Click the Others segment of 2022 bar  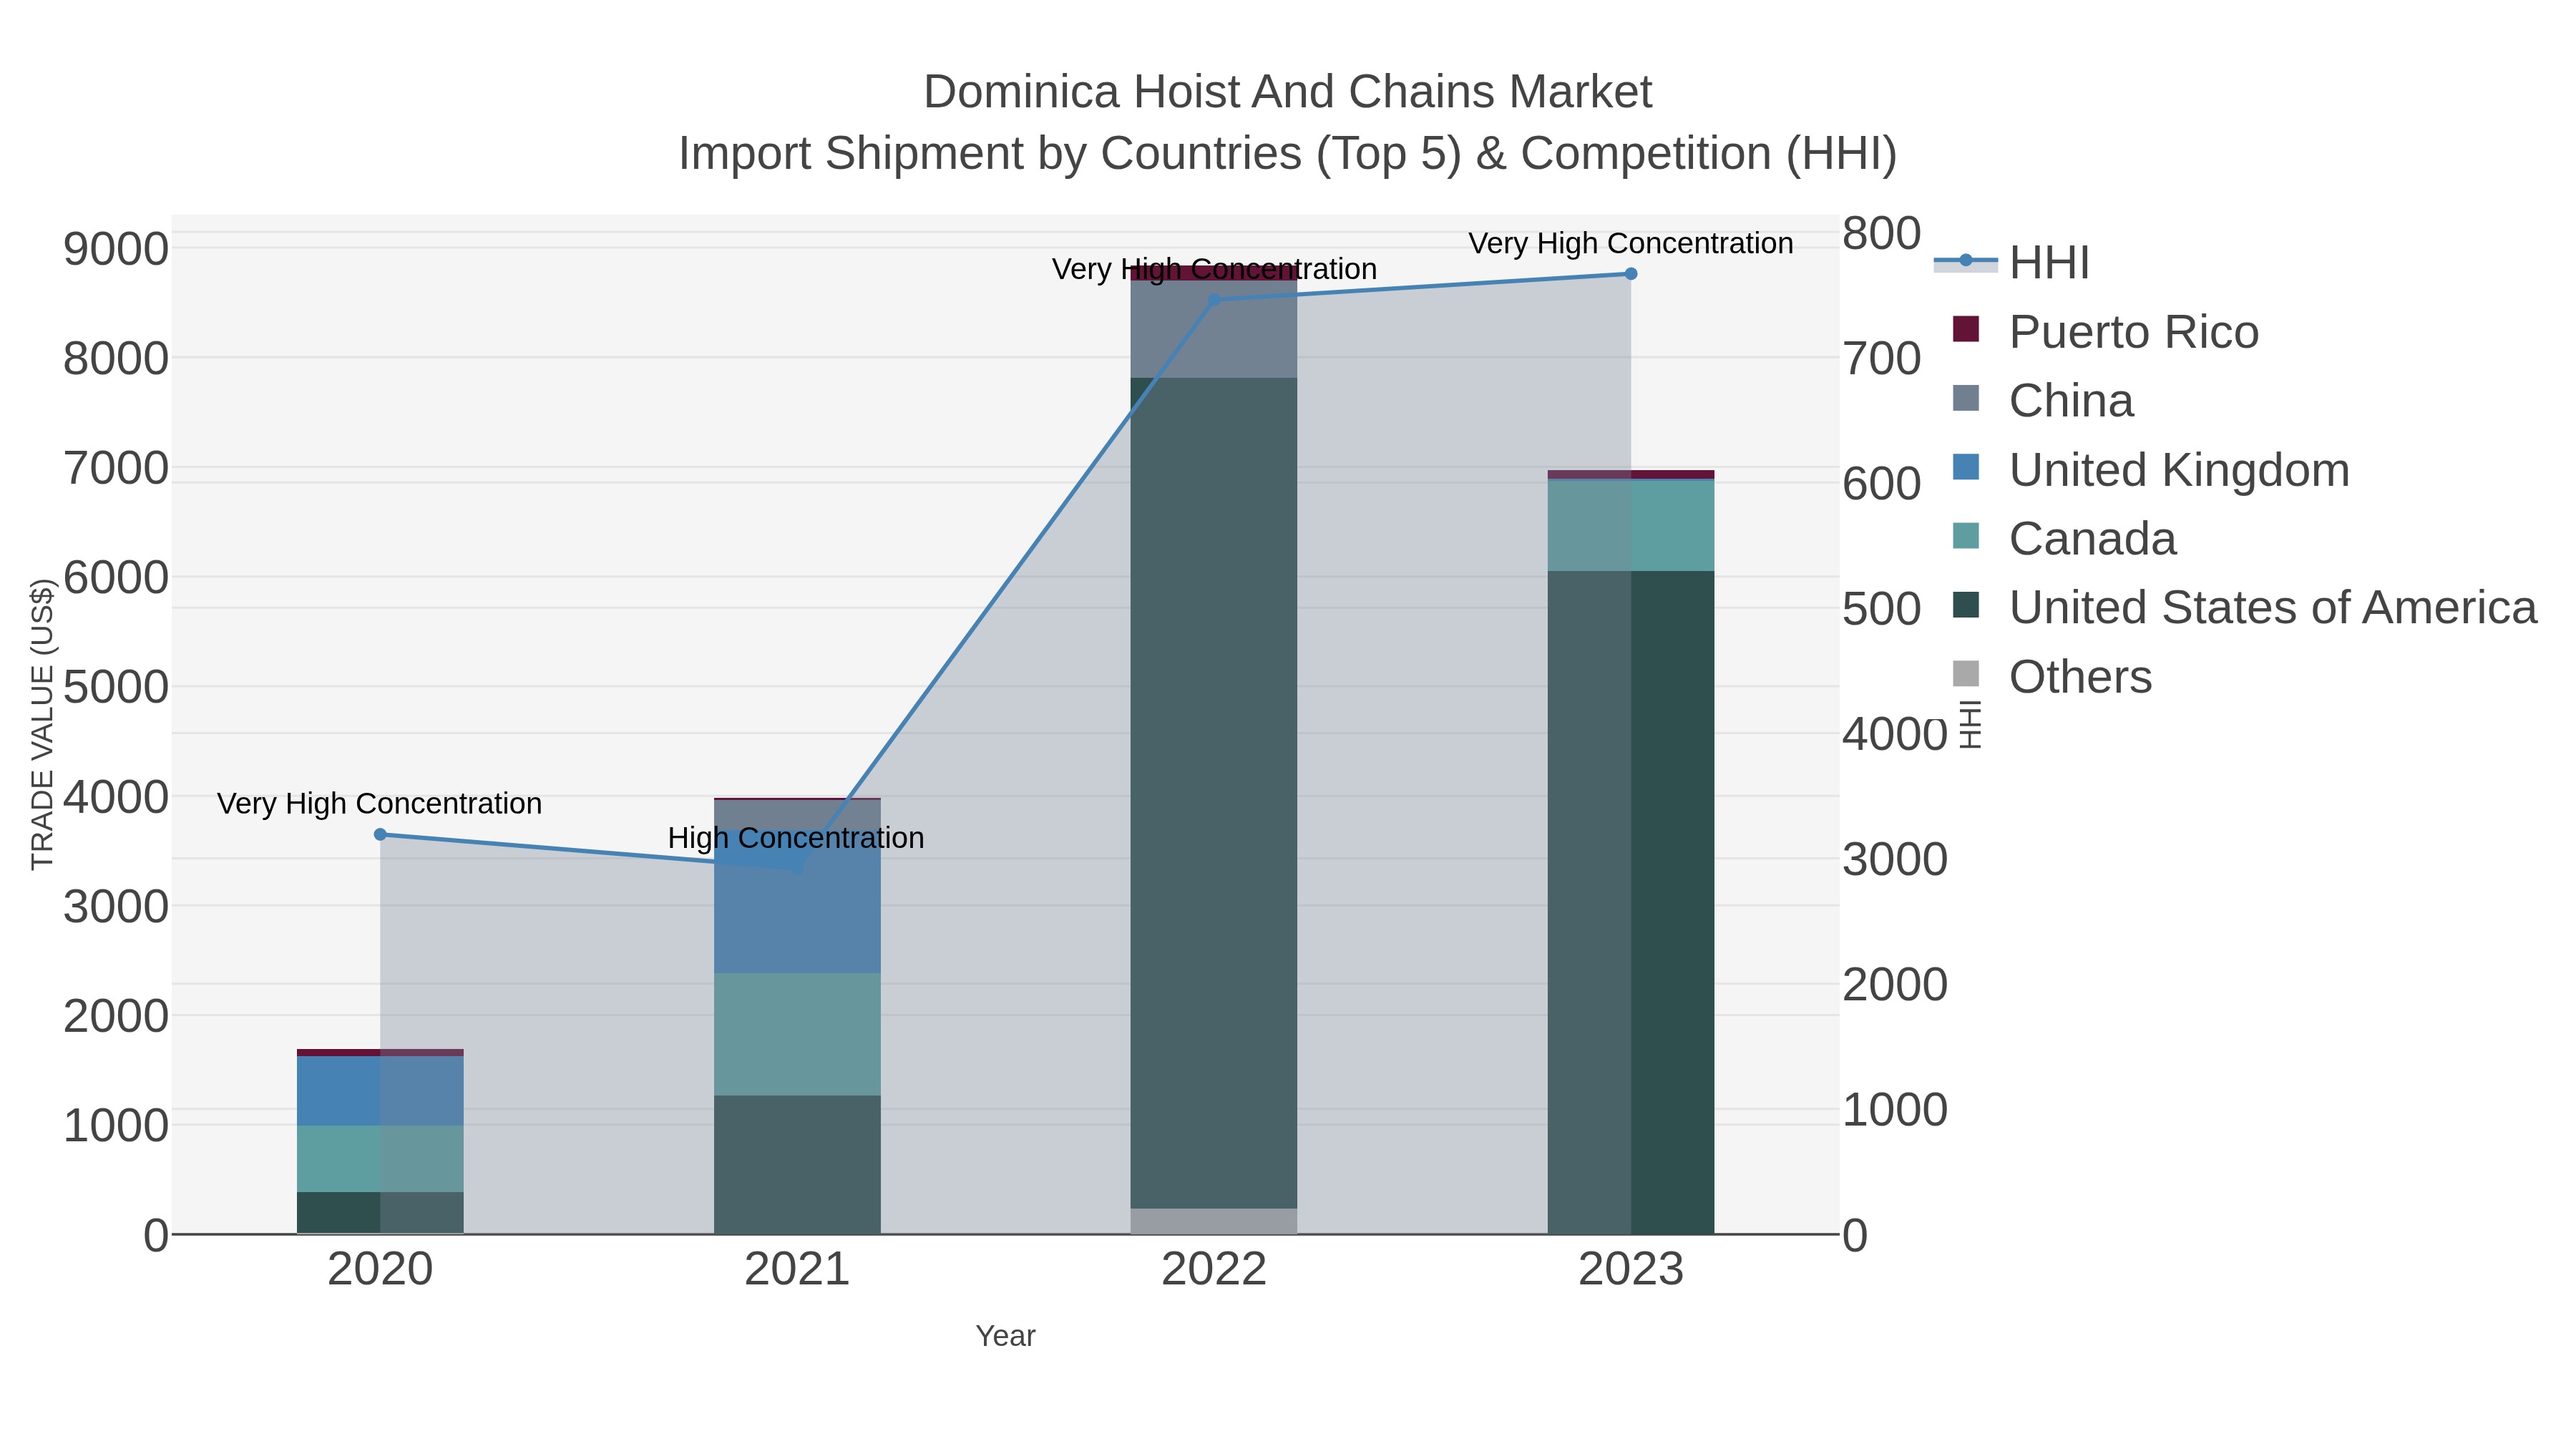point(1214,1221)
